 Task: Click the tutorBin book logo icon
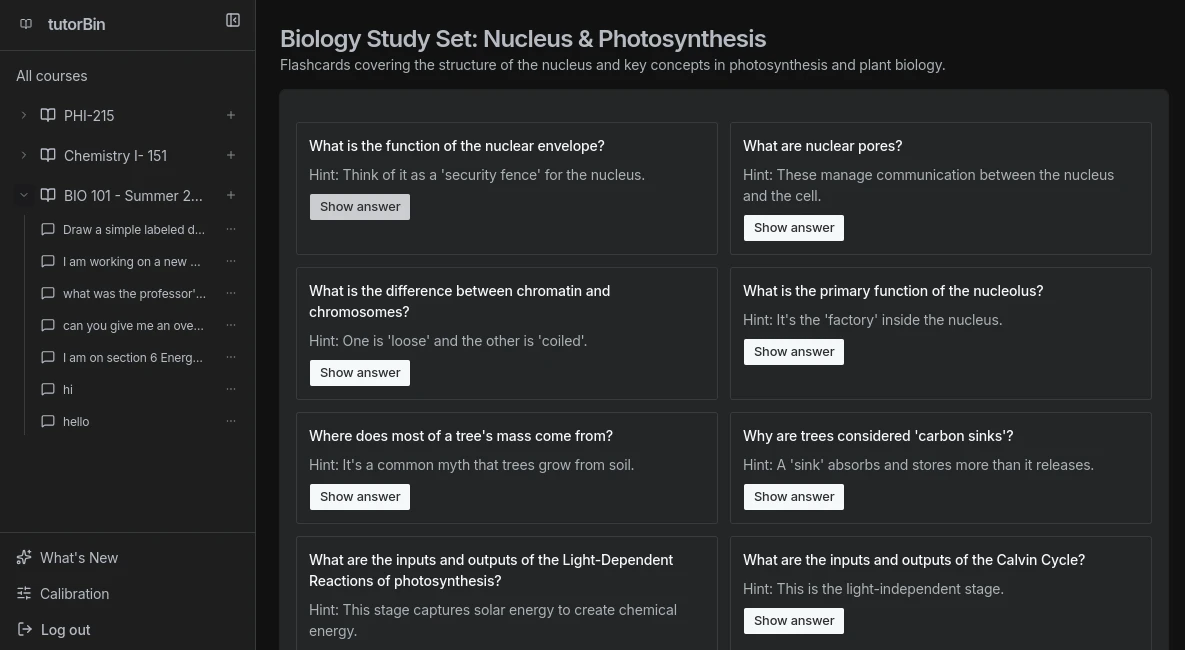26,24
